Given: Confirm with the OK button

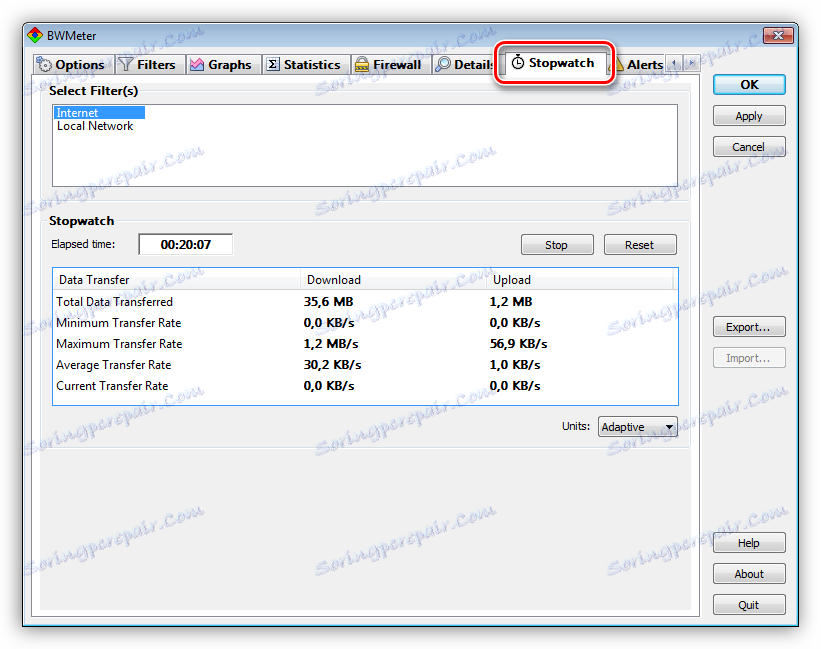Looking at the screenshot, I should coord(749,85).
